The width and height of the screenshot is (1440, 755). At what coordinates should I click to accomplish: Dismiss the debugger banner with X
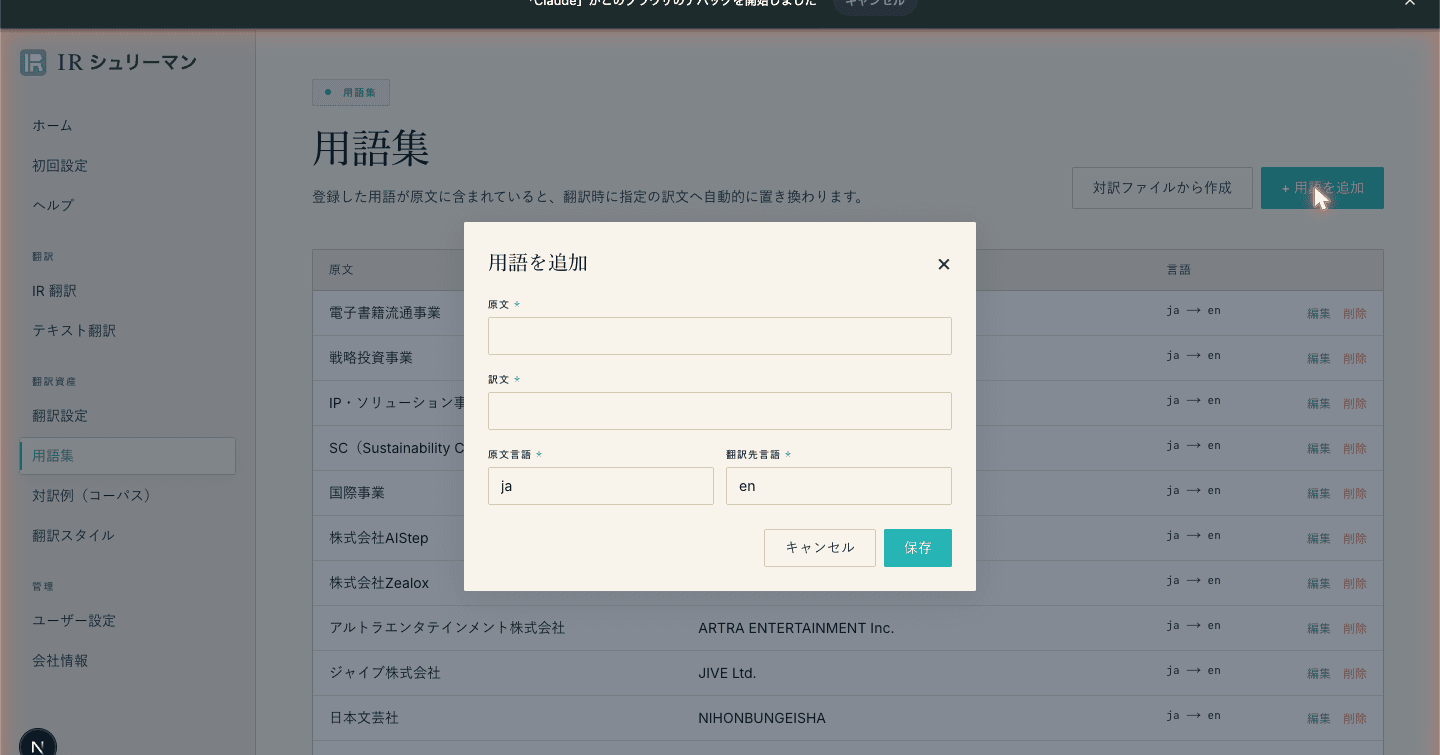(1410, 3)
